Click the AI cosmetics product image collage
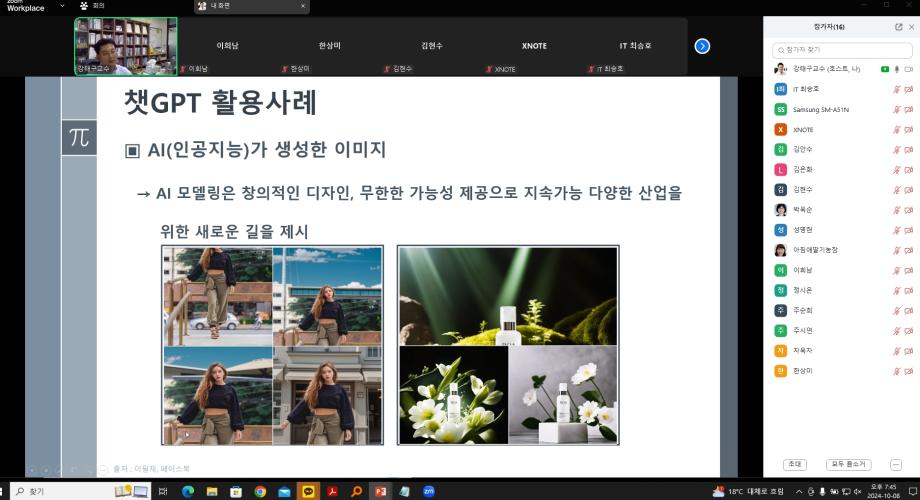The width and height of the screenshot is (920, 500). [508, 345]
